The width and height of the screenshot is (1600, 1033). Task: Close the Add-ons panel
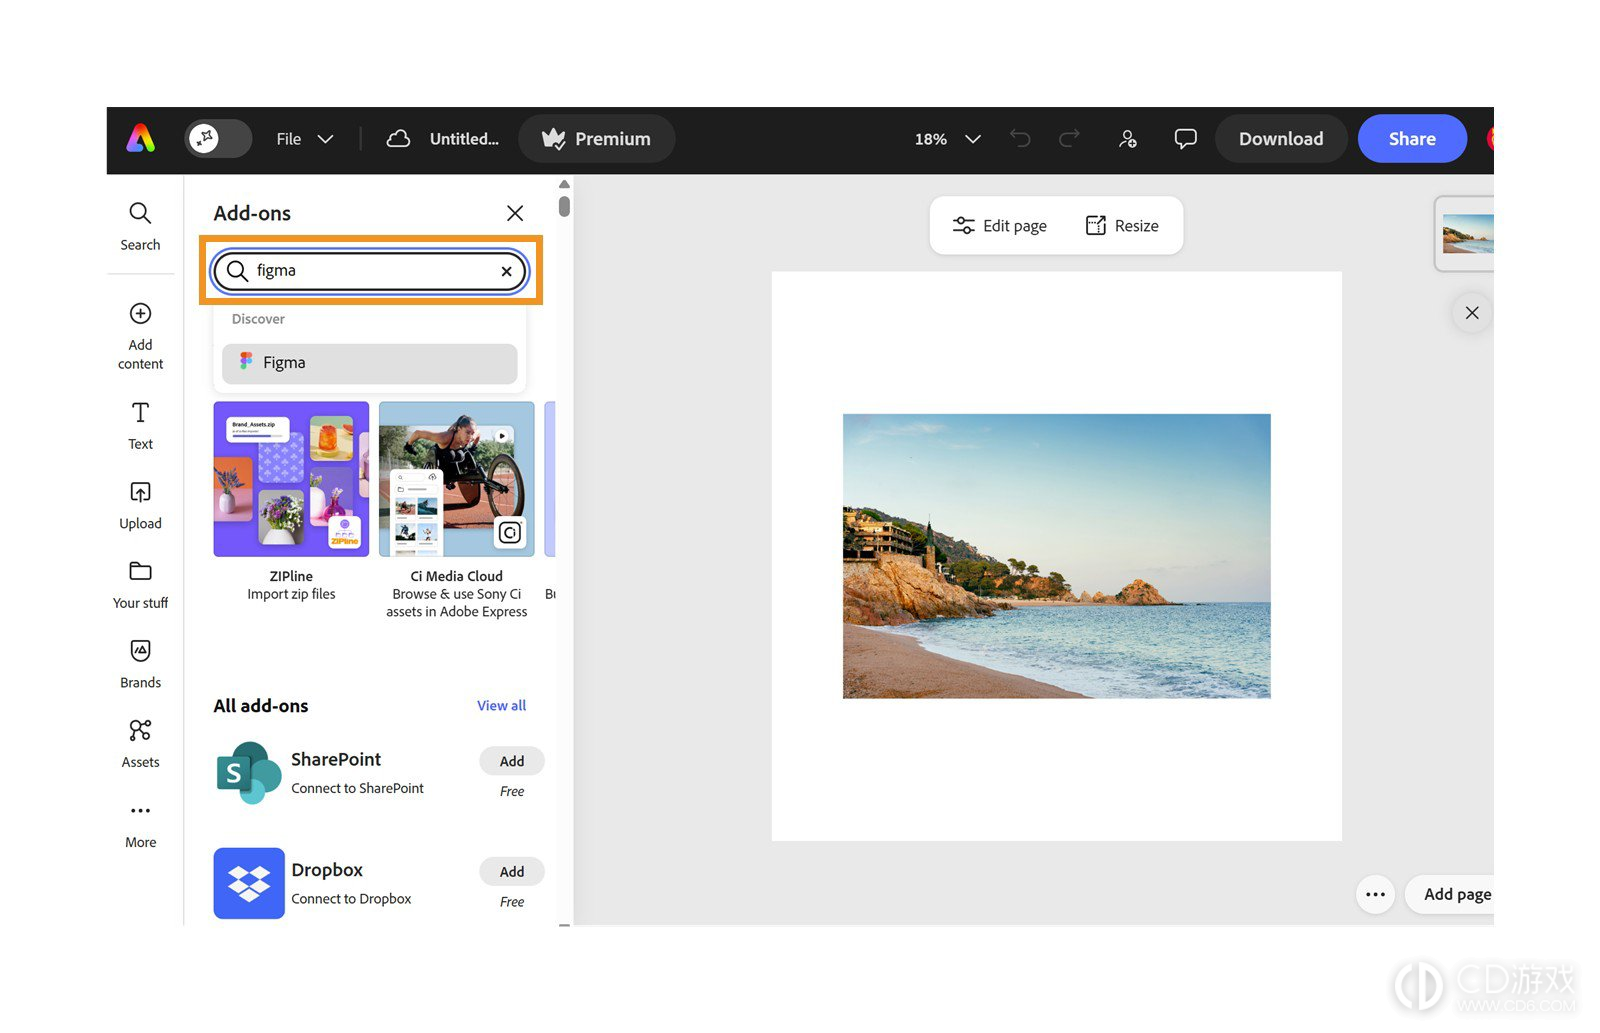coord(515,213)
